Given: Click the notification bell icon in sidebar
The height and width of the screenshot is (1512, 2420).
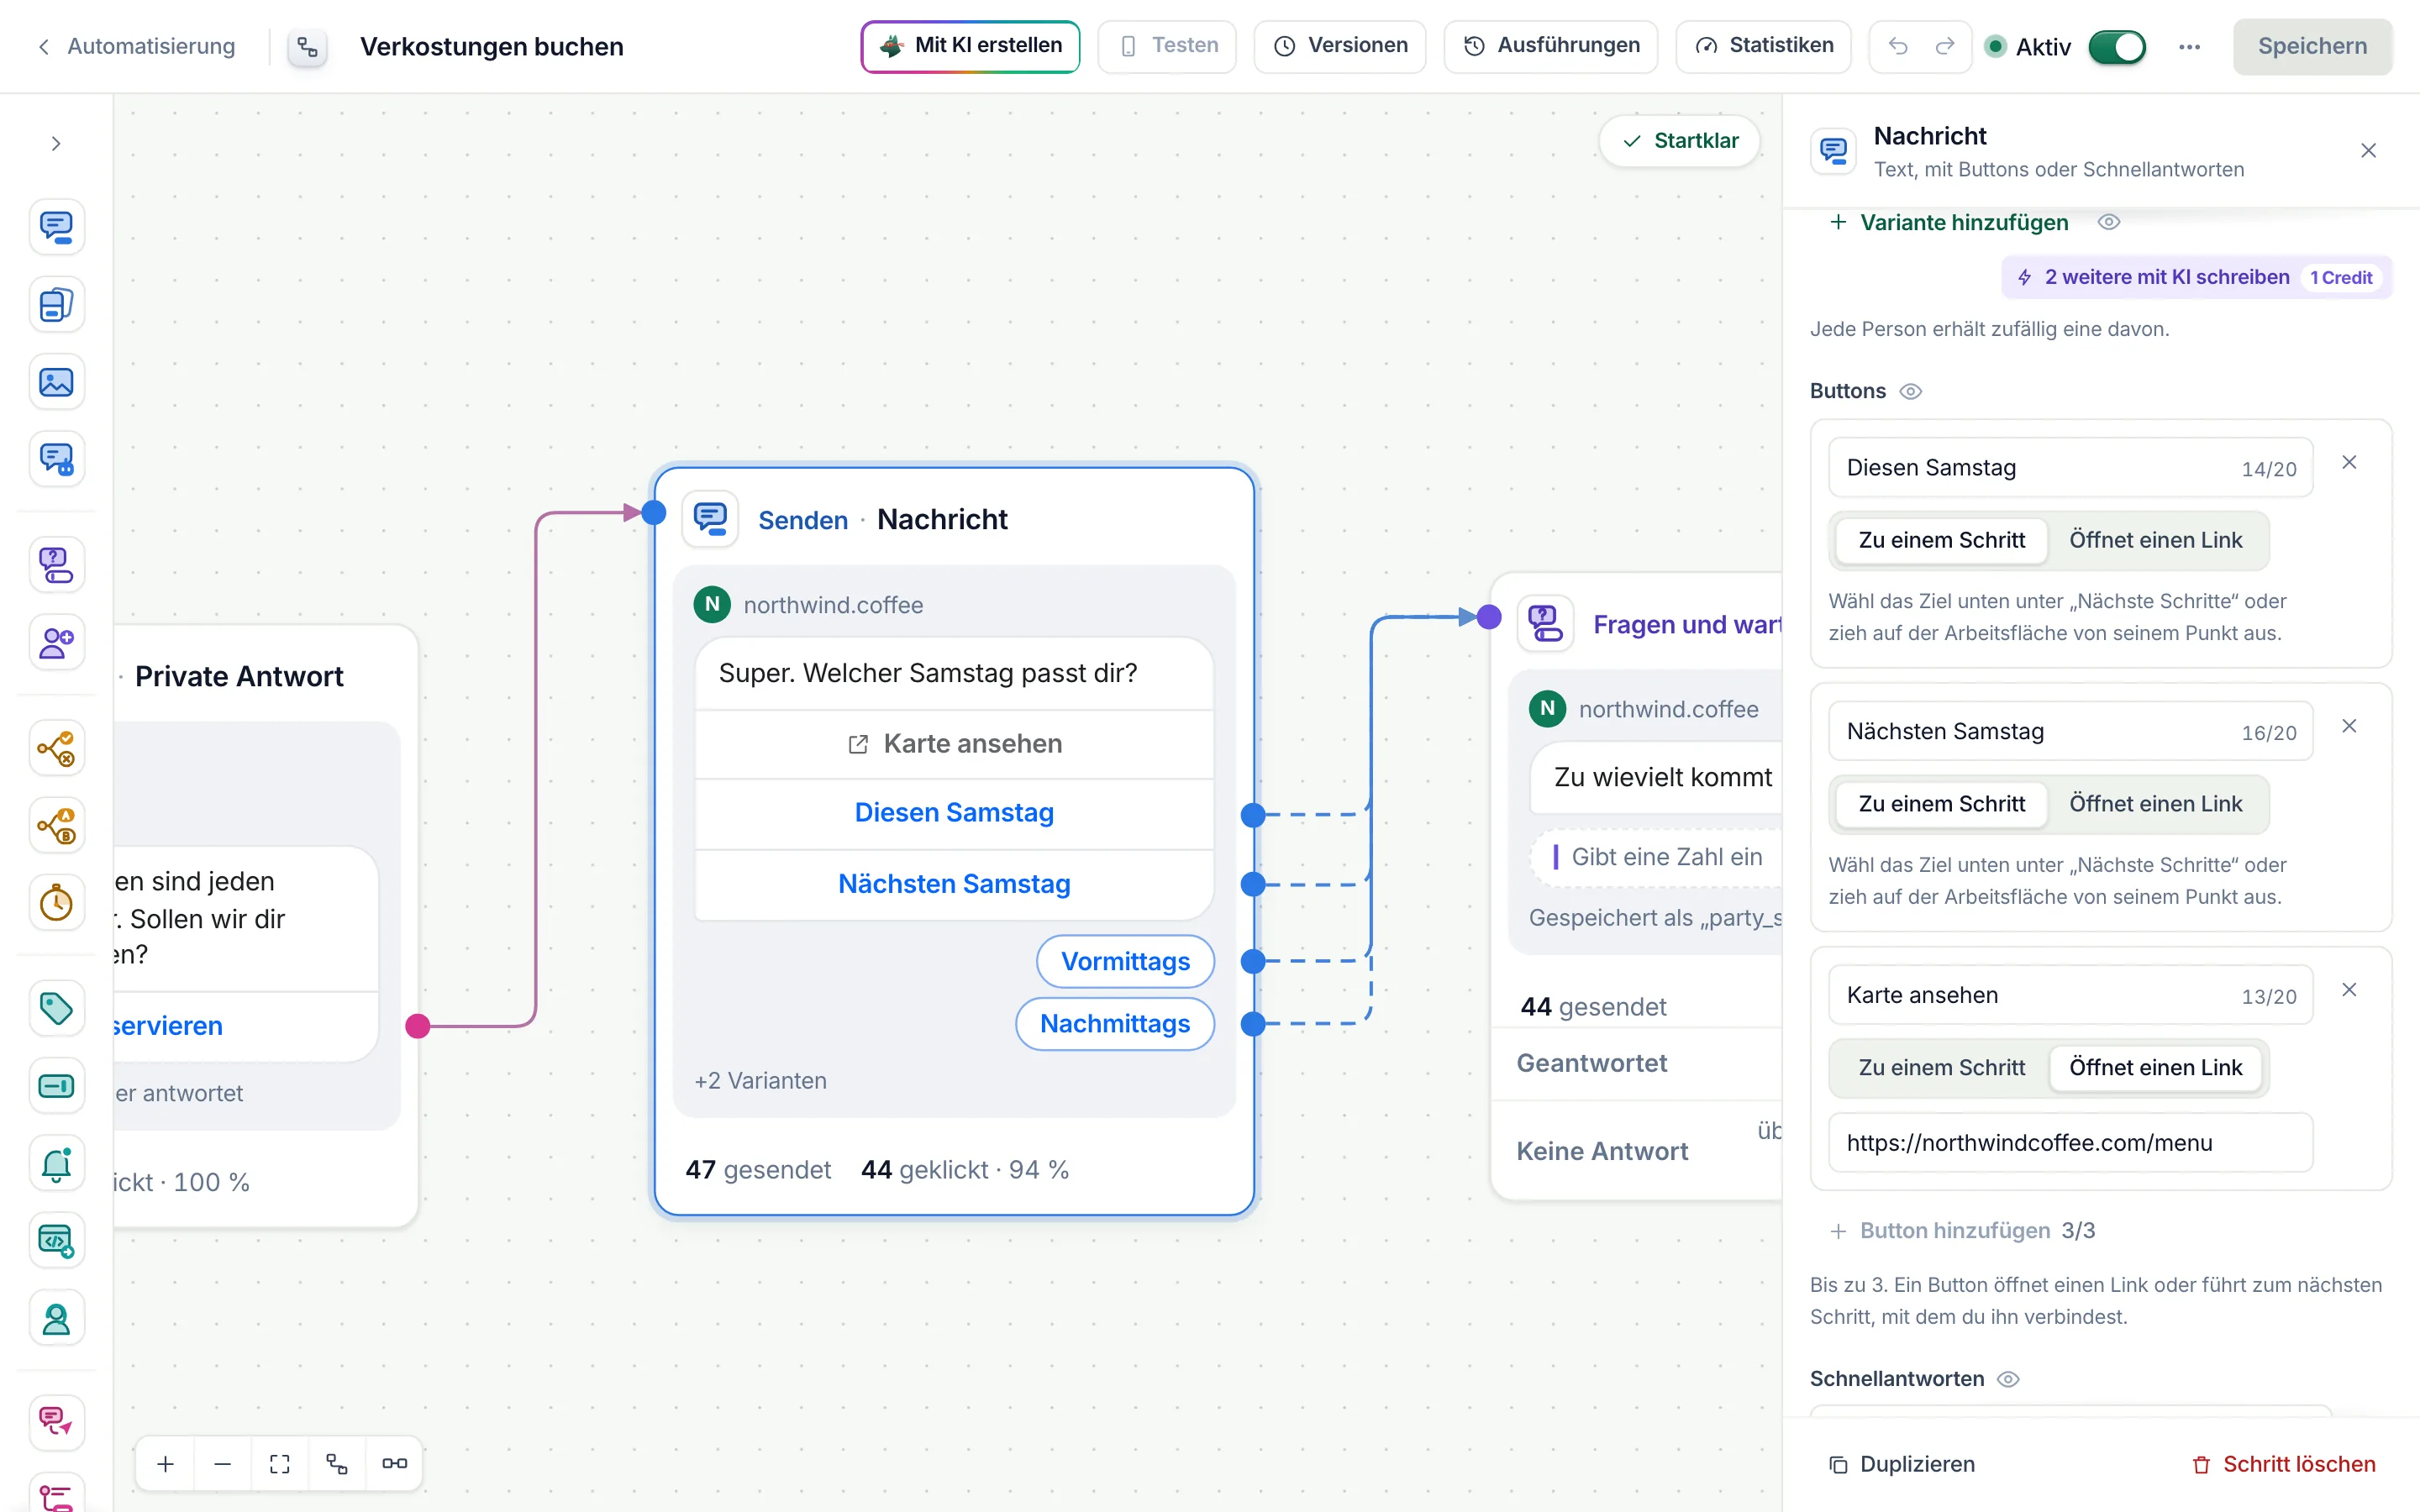Looking at the screenshot, I should tap(56, 1164).
